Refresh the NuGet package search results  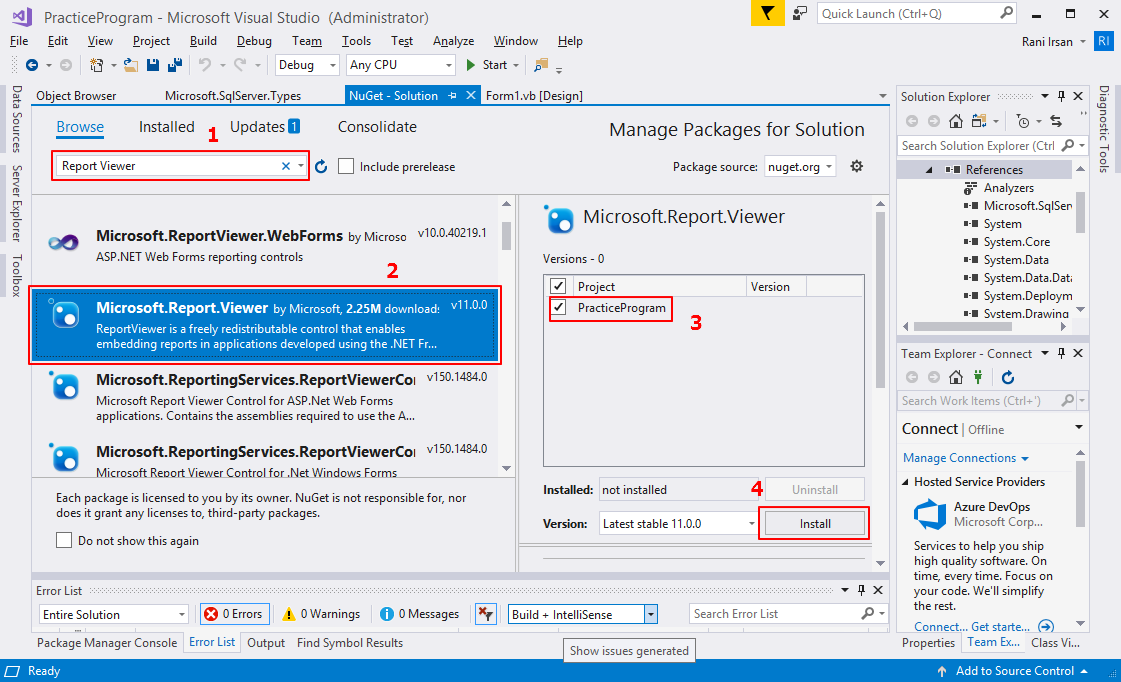pyautogui.click(x=319, y=164)
